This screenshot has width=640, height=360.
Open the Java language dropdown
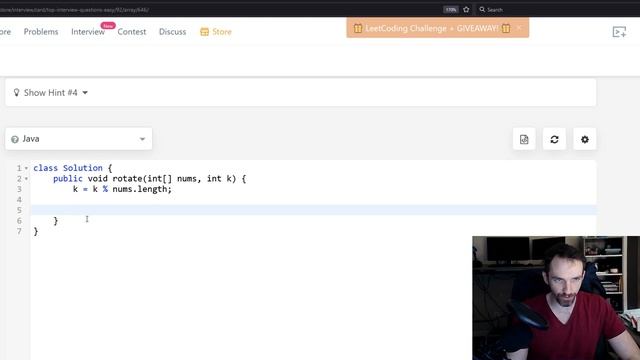pyautogui.click(x=78, y=139)
